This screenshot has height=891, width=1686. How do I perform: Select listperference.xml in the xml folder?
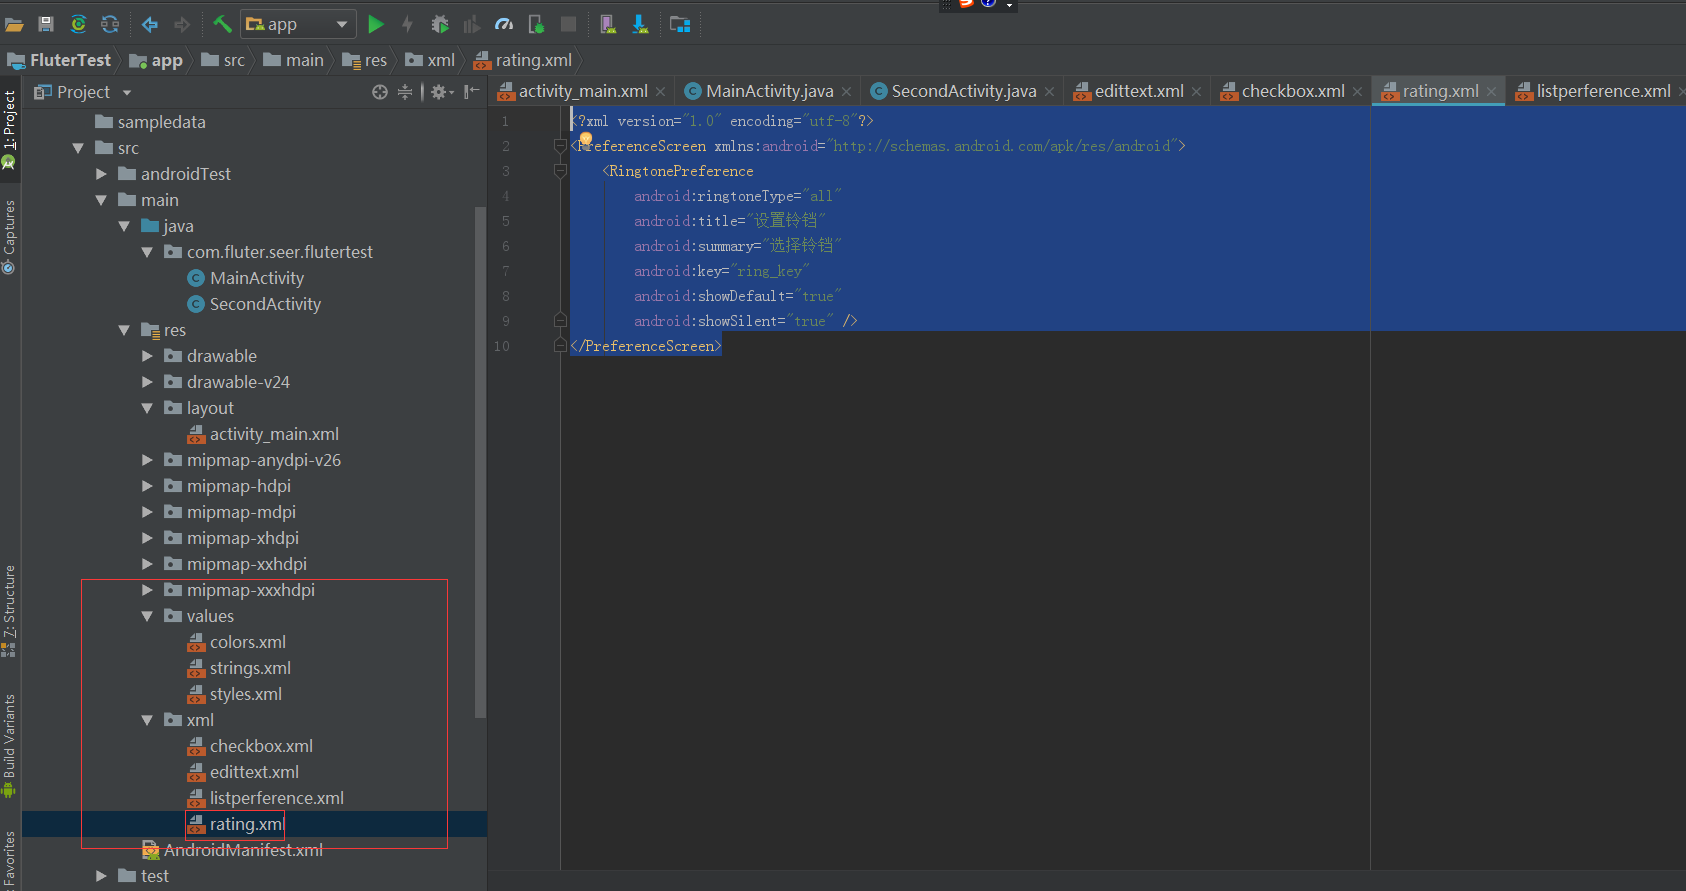coord(266,798)
